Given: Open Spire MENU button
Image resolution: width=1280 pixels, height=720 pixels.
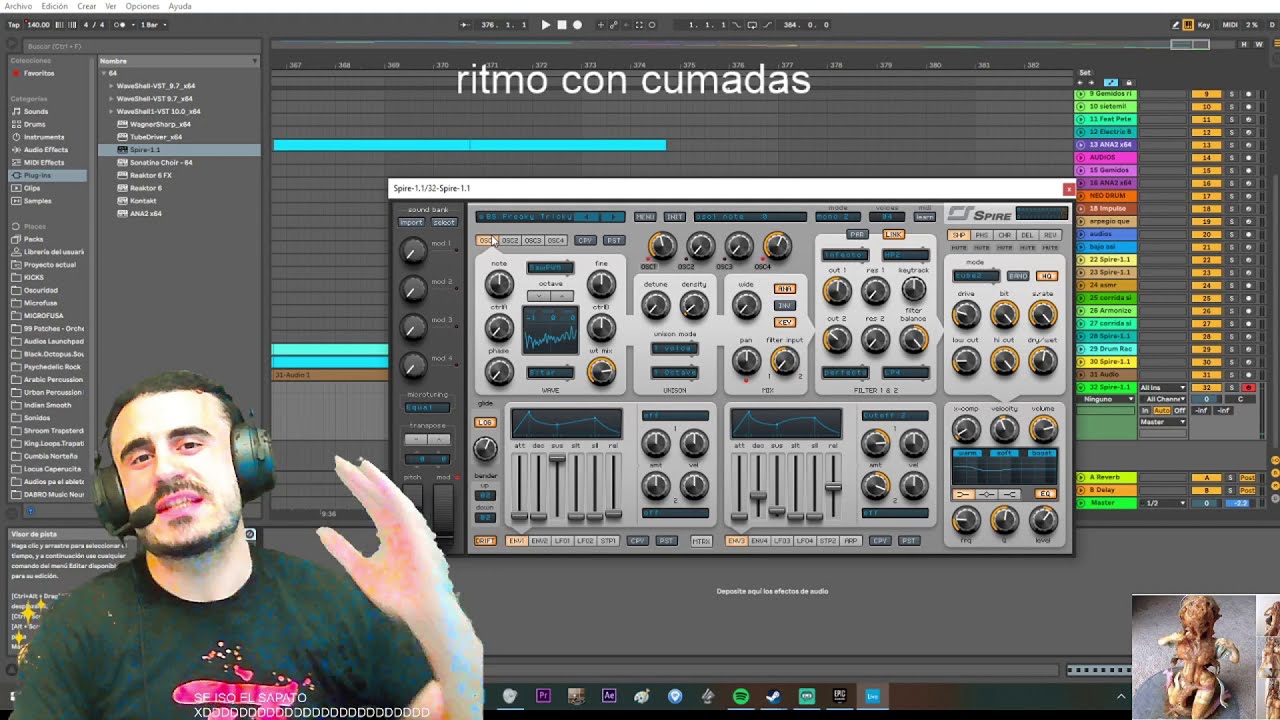Looking at the screenshot, I should click(645, 217).
